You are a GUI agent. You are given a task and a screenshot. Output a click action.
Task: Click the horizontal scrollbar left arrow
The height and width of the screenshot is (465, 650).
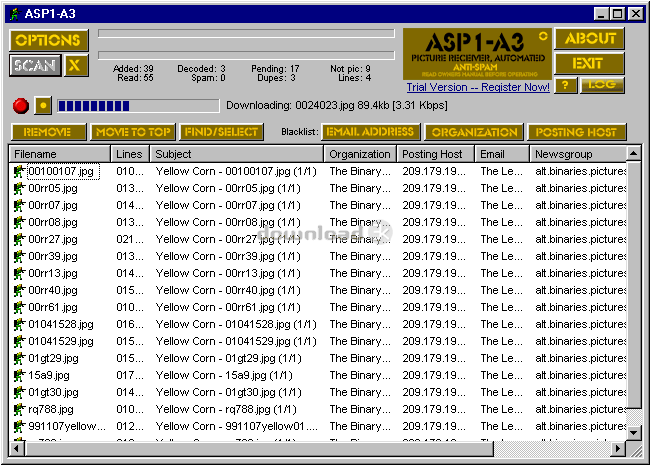point(17,448)
